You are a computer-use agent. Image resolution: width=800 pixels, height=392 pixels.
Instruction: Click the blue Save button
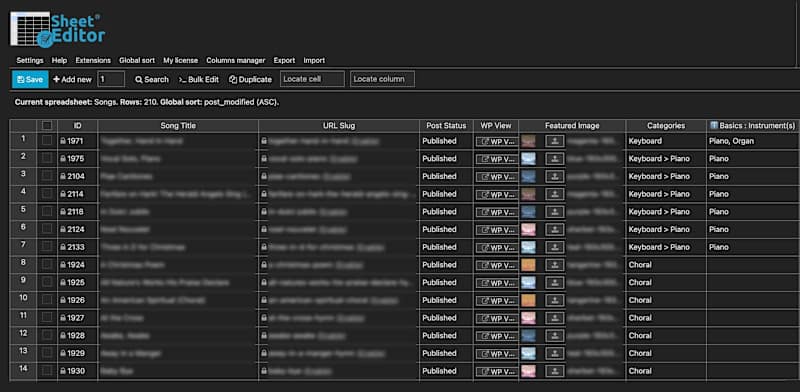tap(30, 80)
